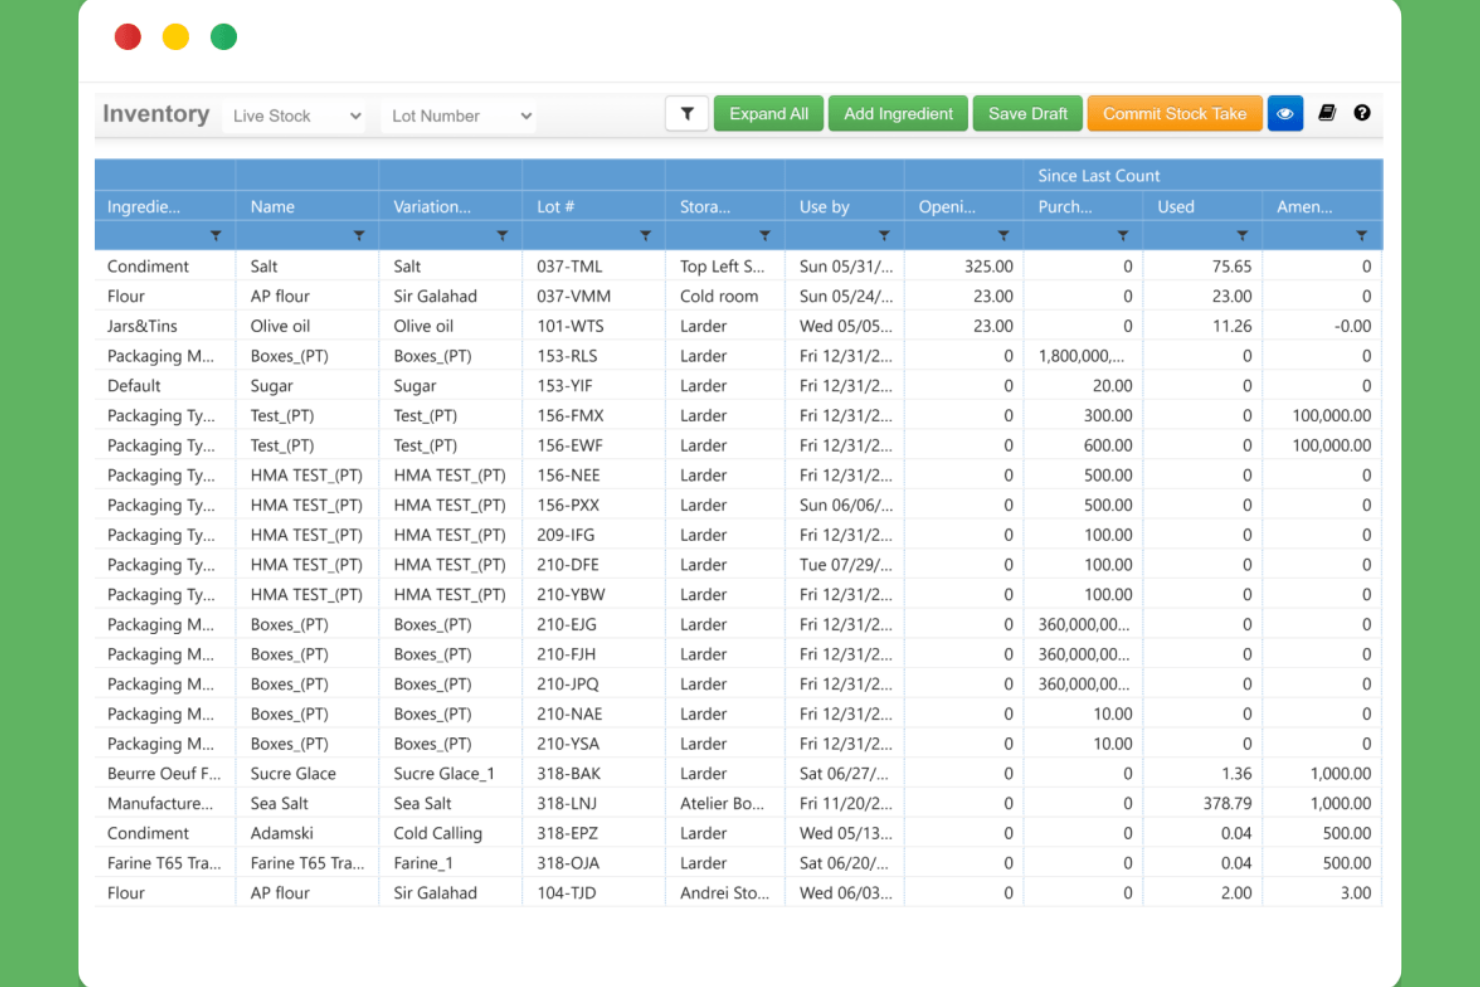Filter the Ingredient column

coord(215,236)
